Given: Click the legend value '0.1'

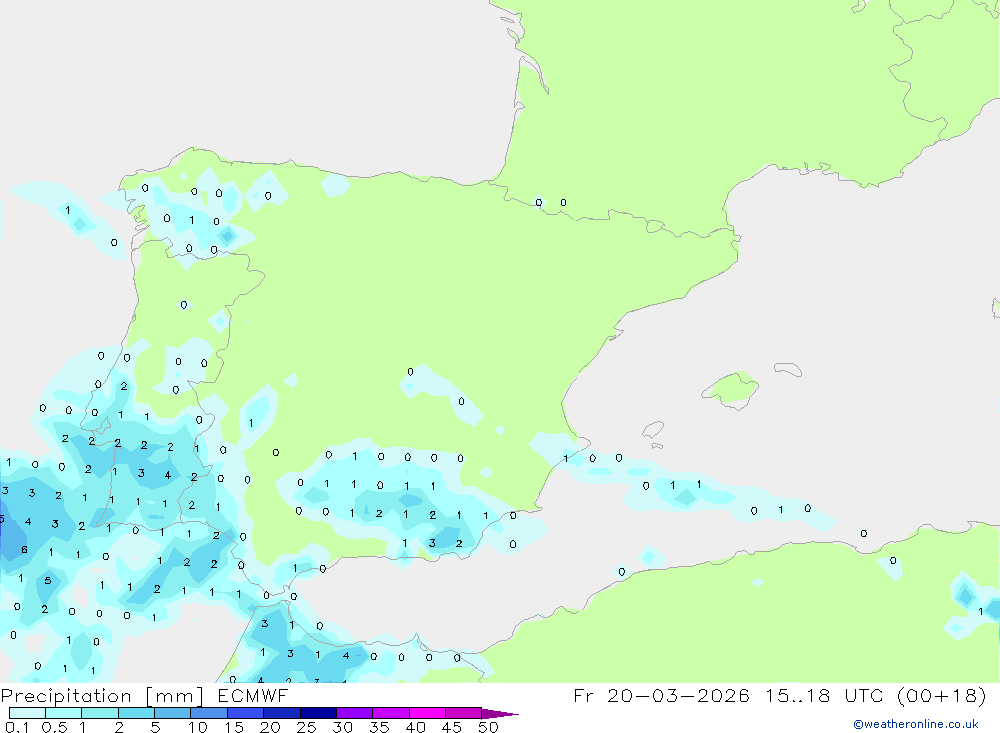Looking at the screenshot, I should point(17,727).
